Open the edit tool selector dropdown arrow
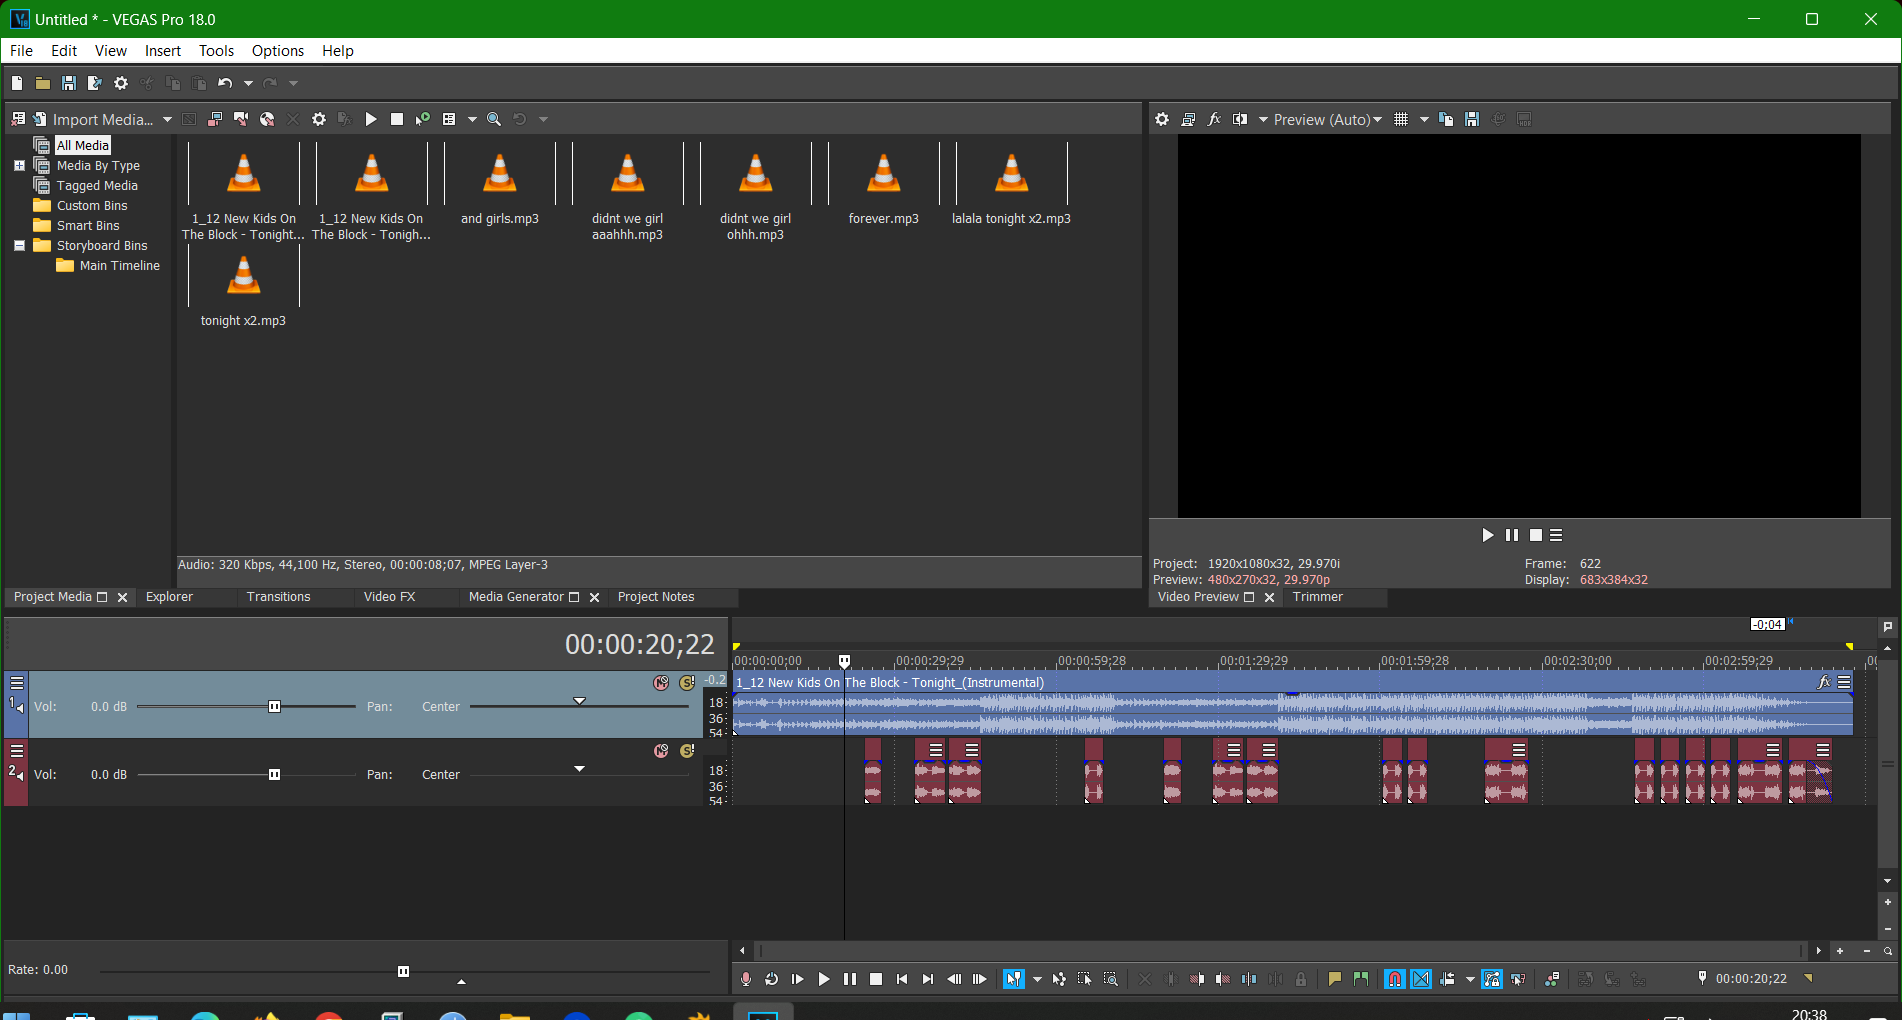 pos(1037,979)
